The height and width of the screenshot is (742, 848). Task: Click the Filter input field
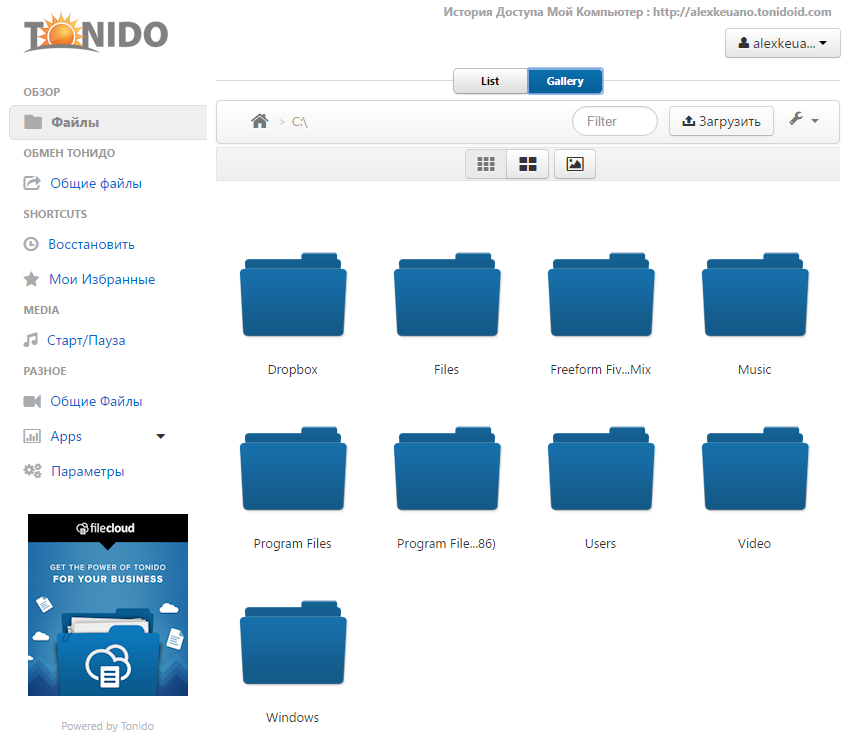click(x=614, y=121)
